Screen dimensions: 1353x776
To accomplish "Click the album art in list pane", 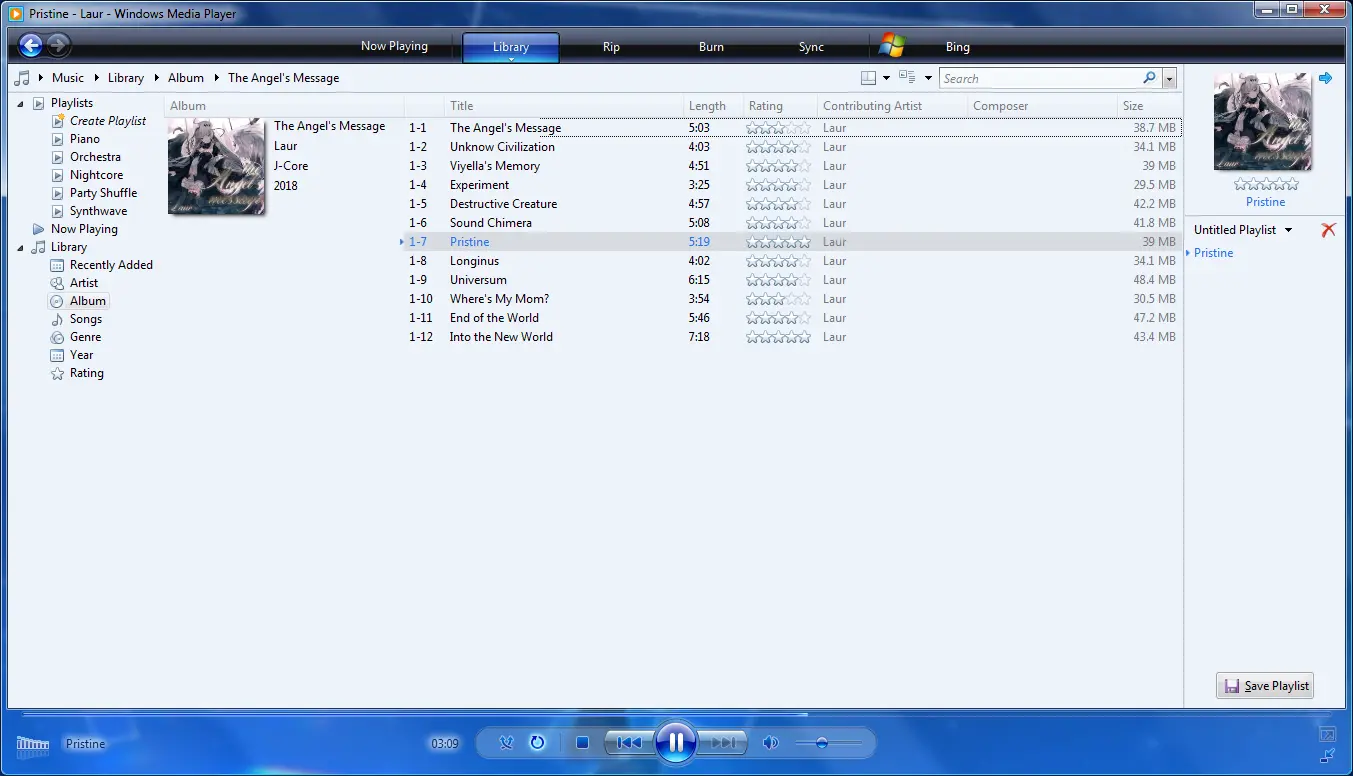I will tap(1265, 122).
